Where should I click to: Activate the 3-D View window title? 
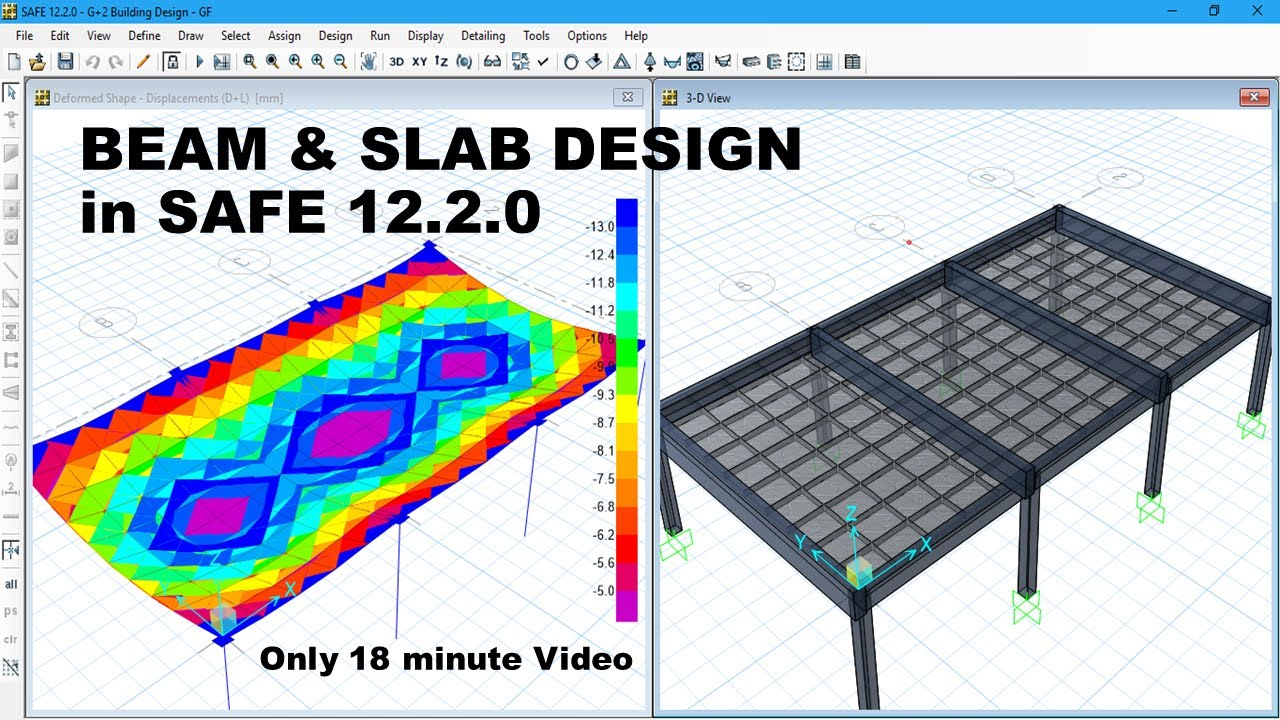tap(708, 98)
